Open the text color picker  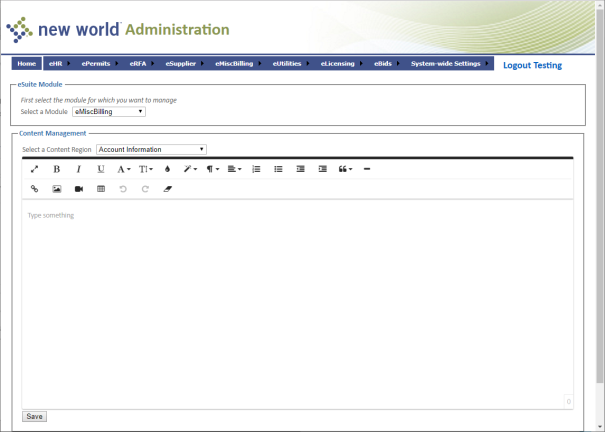click(167, 169)
